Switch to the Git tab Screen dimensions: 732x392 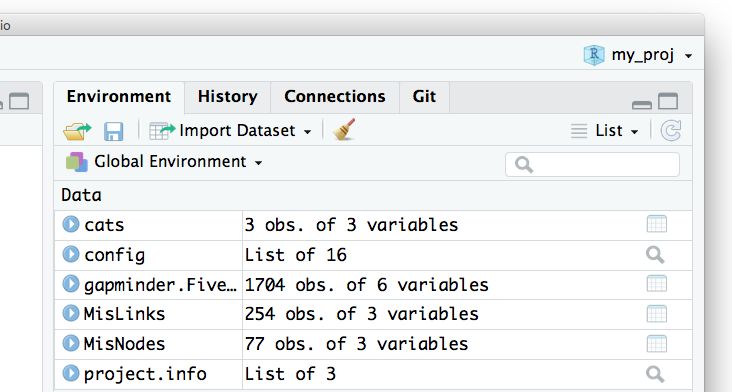[424, 97]
